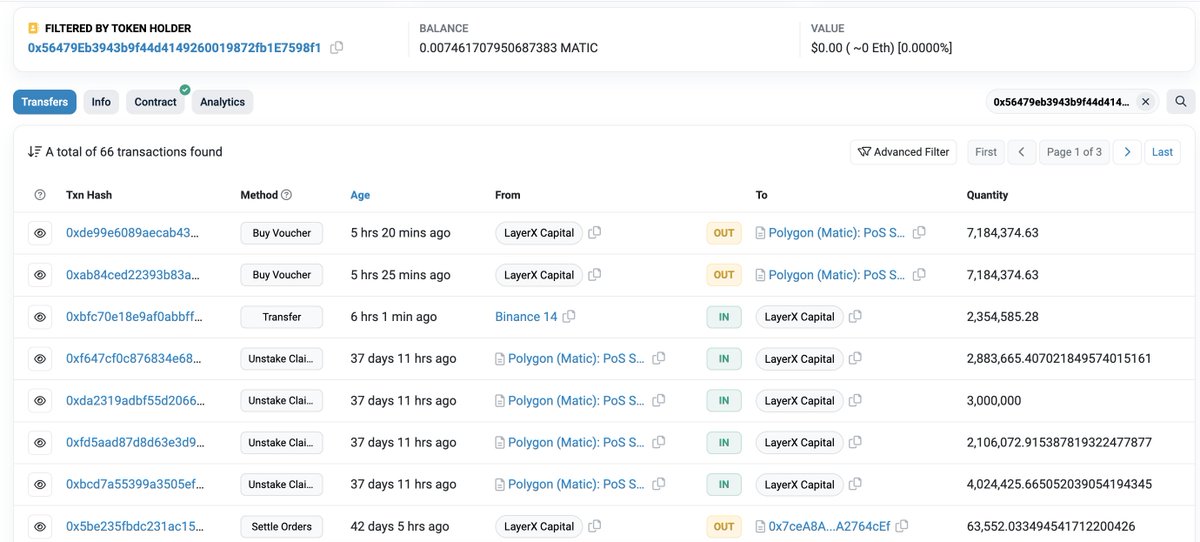Image resolution: width=1200 pixels, height=542 pixels.
Task: Click LayerX Capital From tag in 0xde99e row
Action: coord(539,233)
